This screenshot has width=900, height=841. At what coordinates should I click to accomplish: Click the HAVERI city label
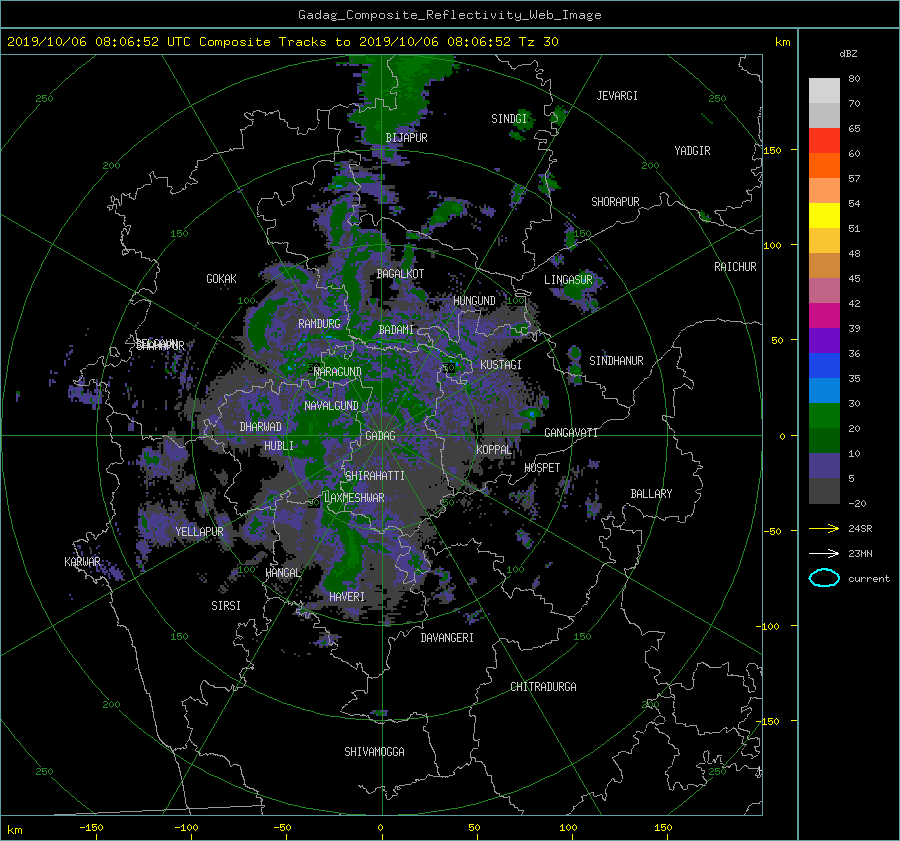coord(347,597)
